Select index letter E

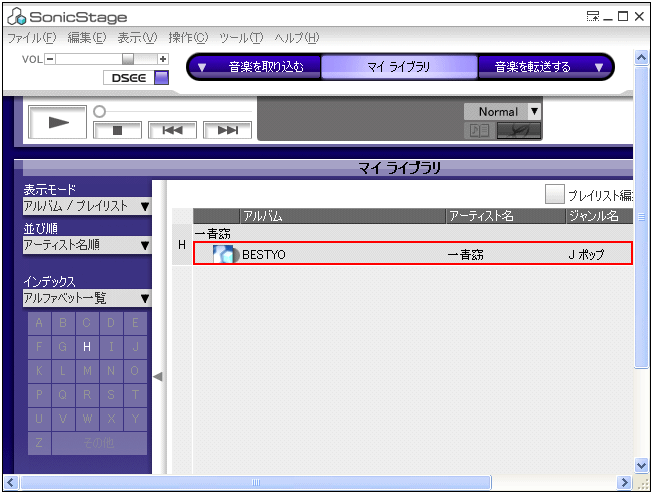click(x=135, y=323)
